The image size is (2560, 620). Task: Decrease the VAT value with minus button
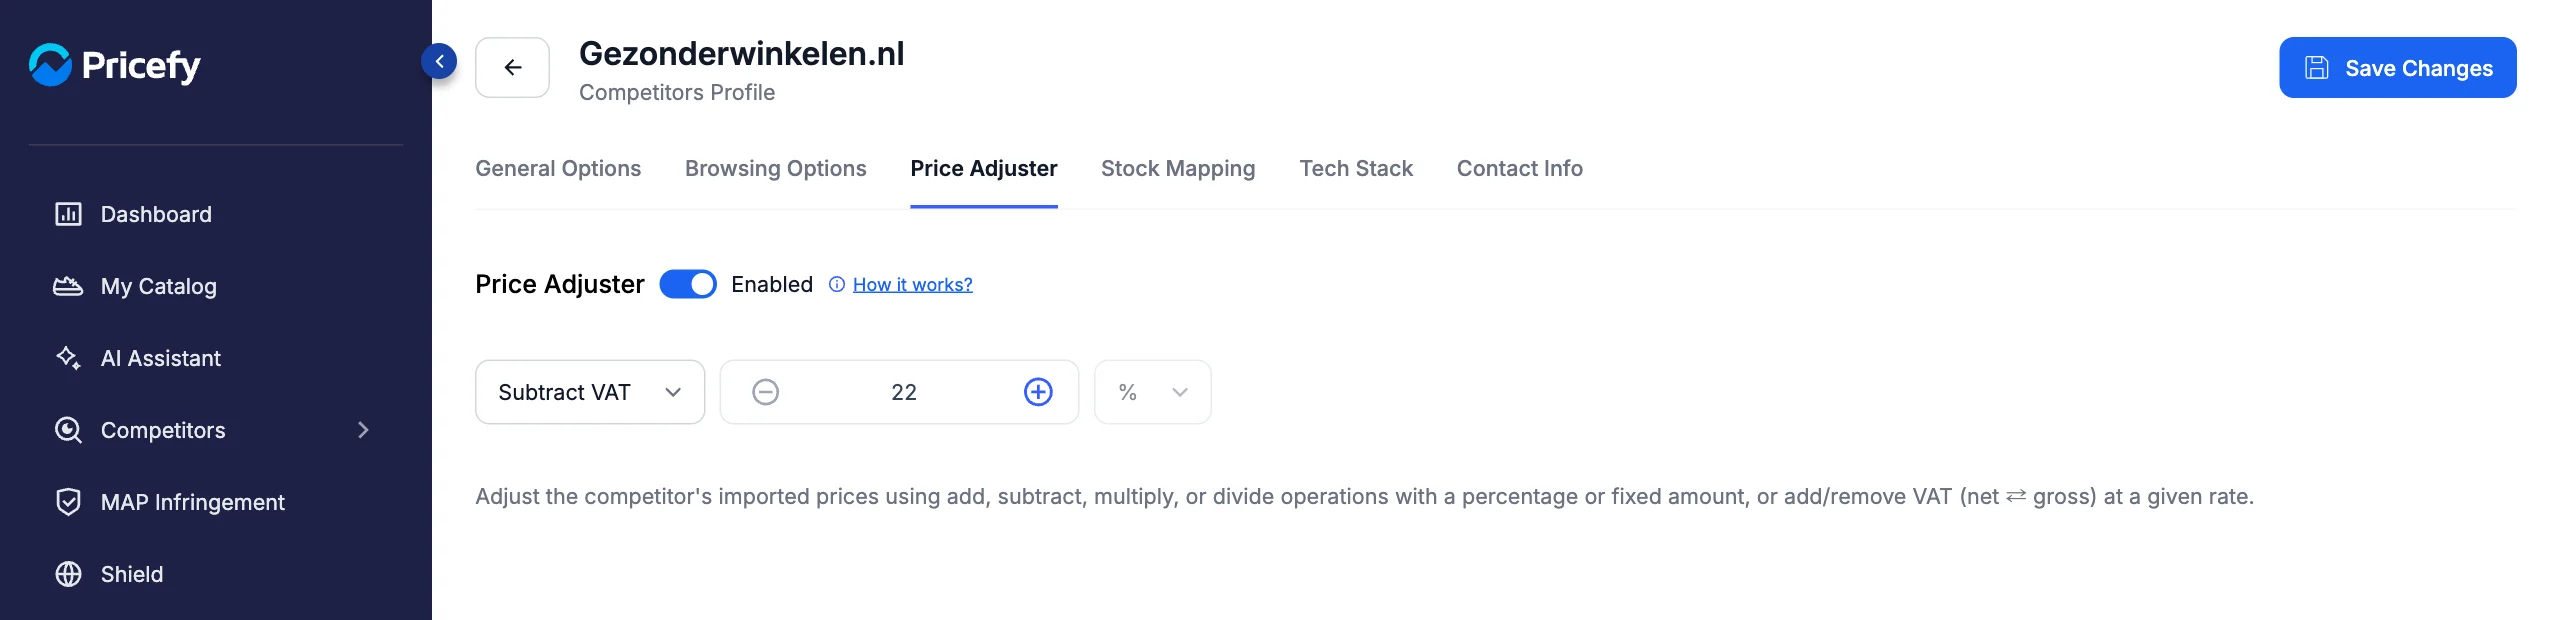[x=766, y=392]
